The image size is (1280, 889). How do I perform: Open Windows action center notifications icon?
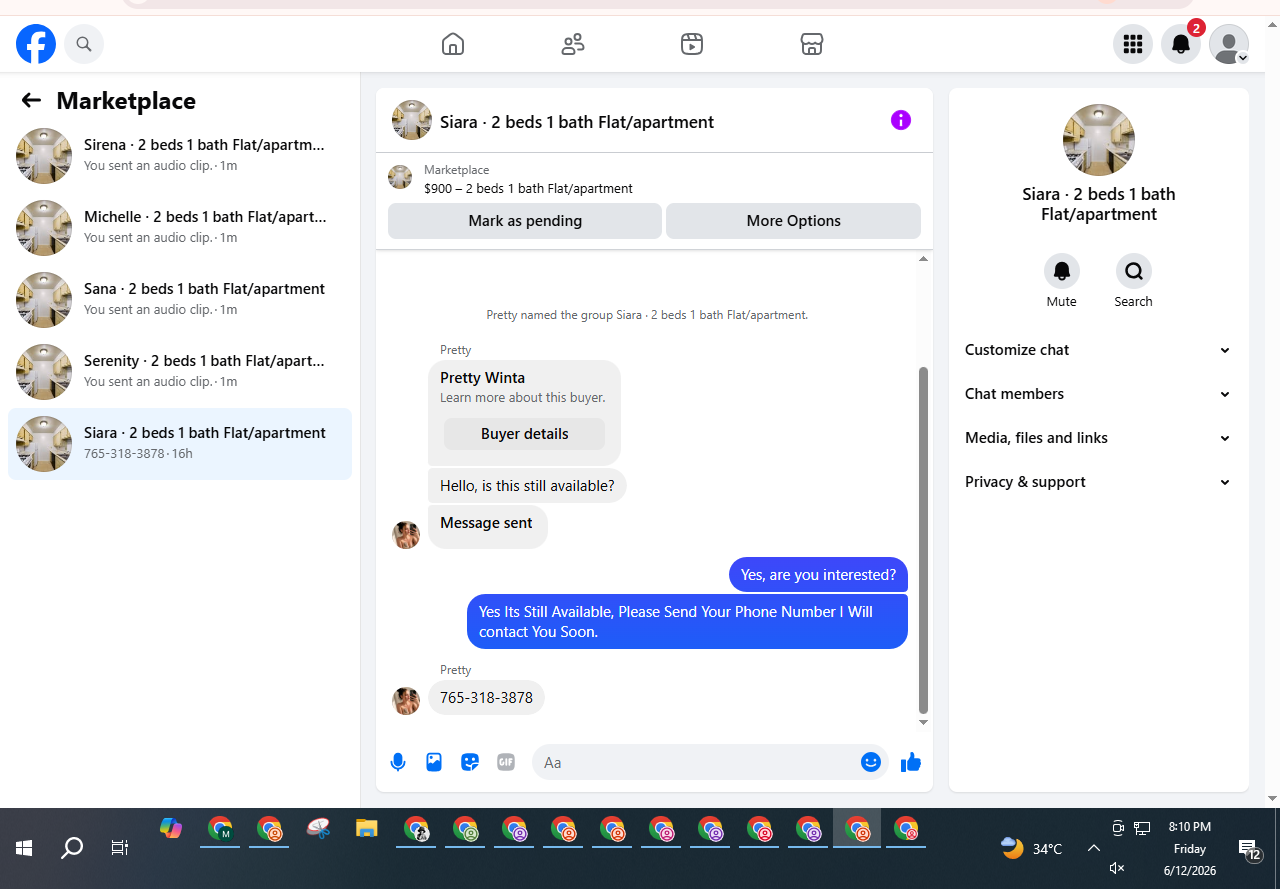click(1250, 850)
